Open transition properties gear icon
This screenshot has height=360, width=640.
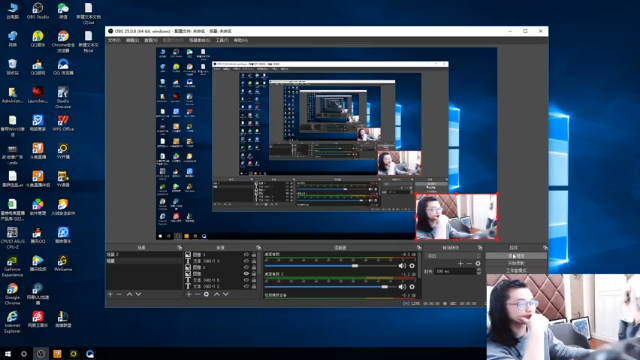(x=478, y=264)
